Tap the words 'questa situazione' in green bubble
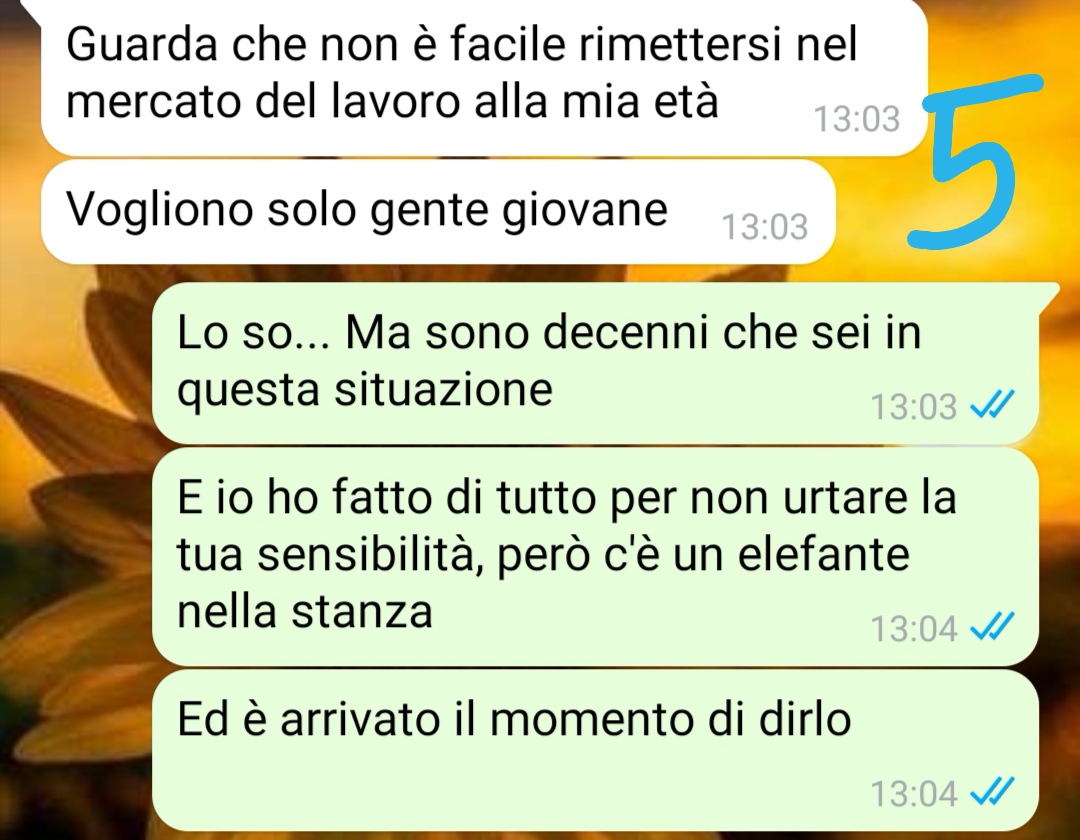 [365, 390]
